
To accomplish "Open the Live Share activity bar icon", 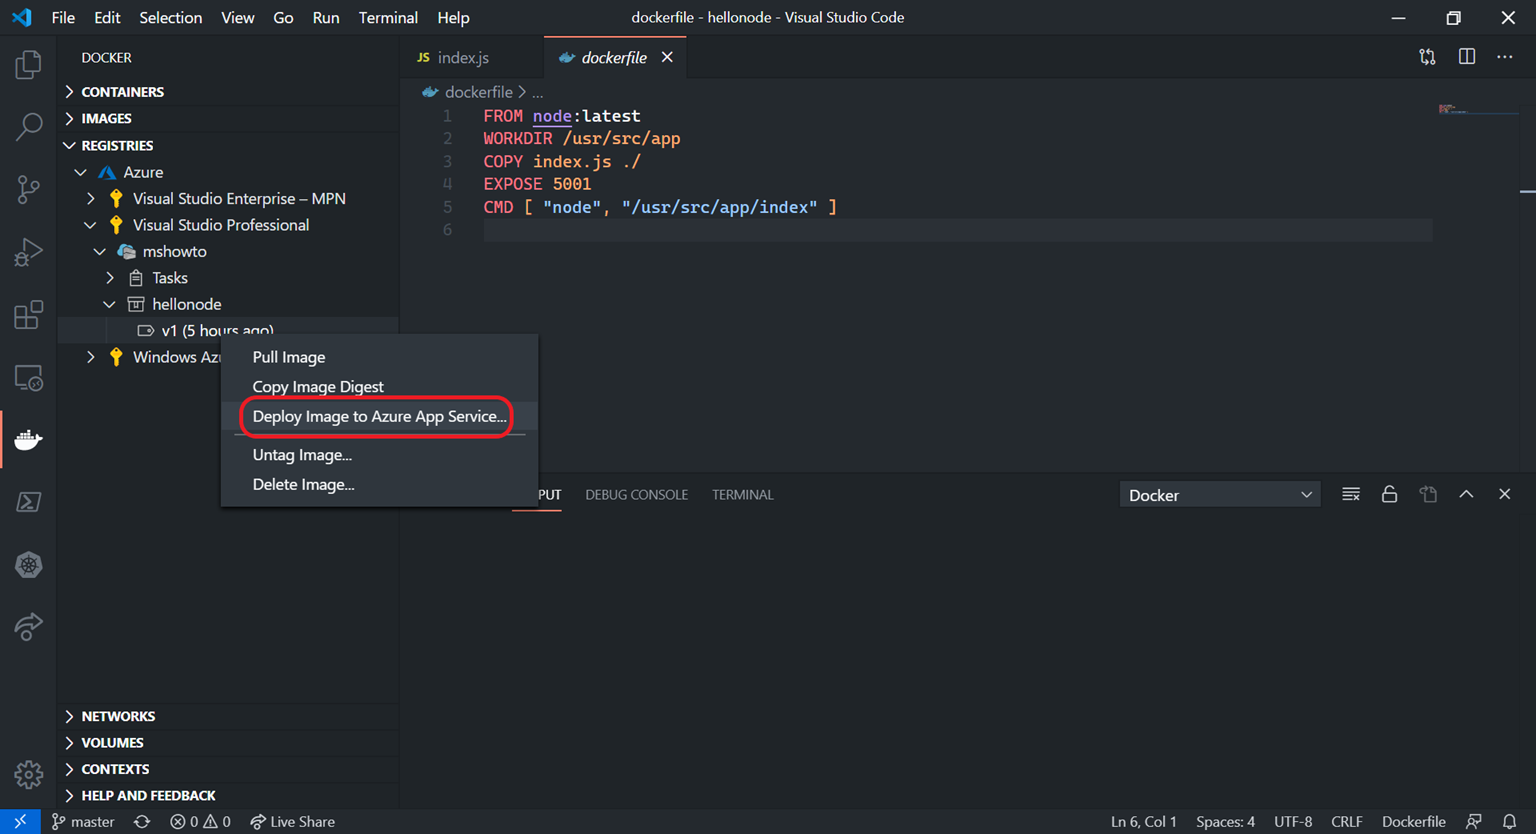I will point(28,627).
